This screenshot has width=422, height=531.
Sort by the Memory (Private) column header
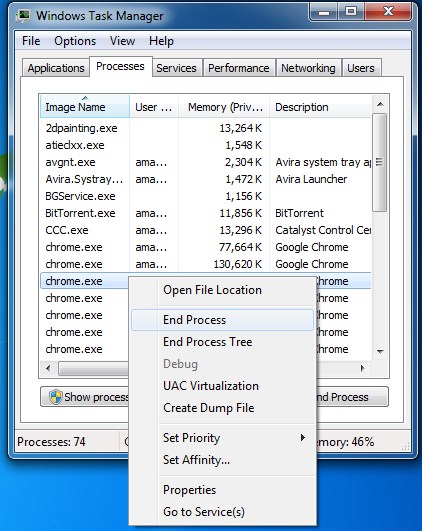click(x=224, y=107)
